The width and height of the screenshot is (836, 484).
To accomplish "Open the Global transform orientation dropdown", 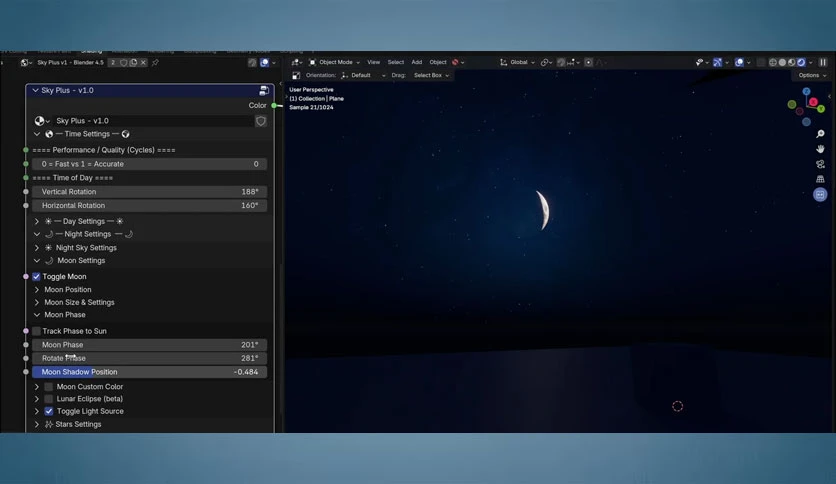I will coord(517,62).
